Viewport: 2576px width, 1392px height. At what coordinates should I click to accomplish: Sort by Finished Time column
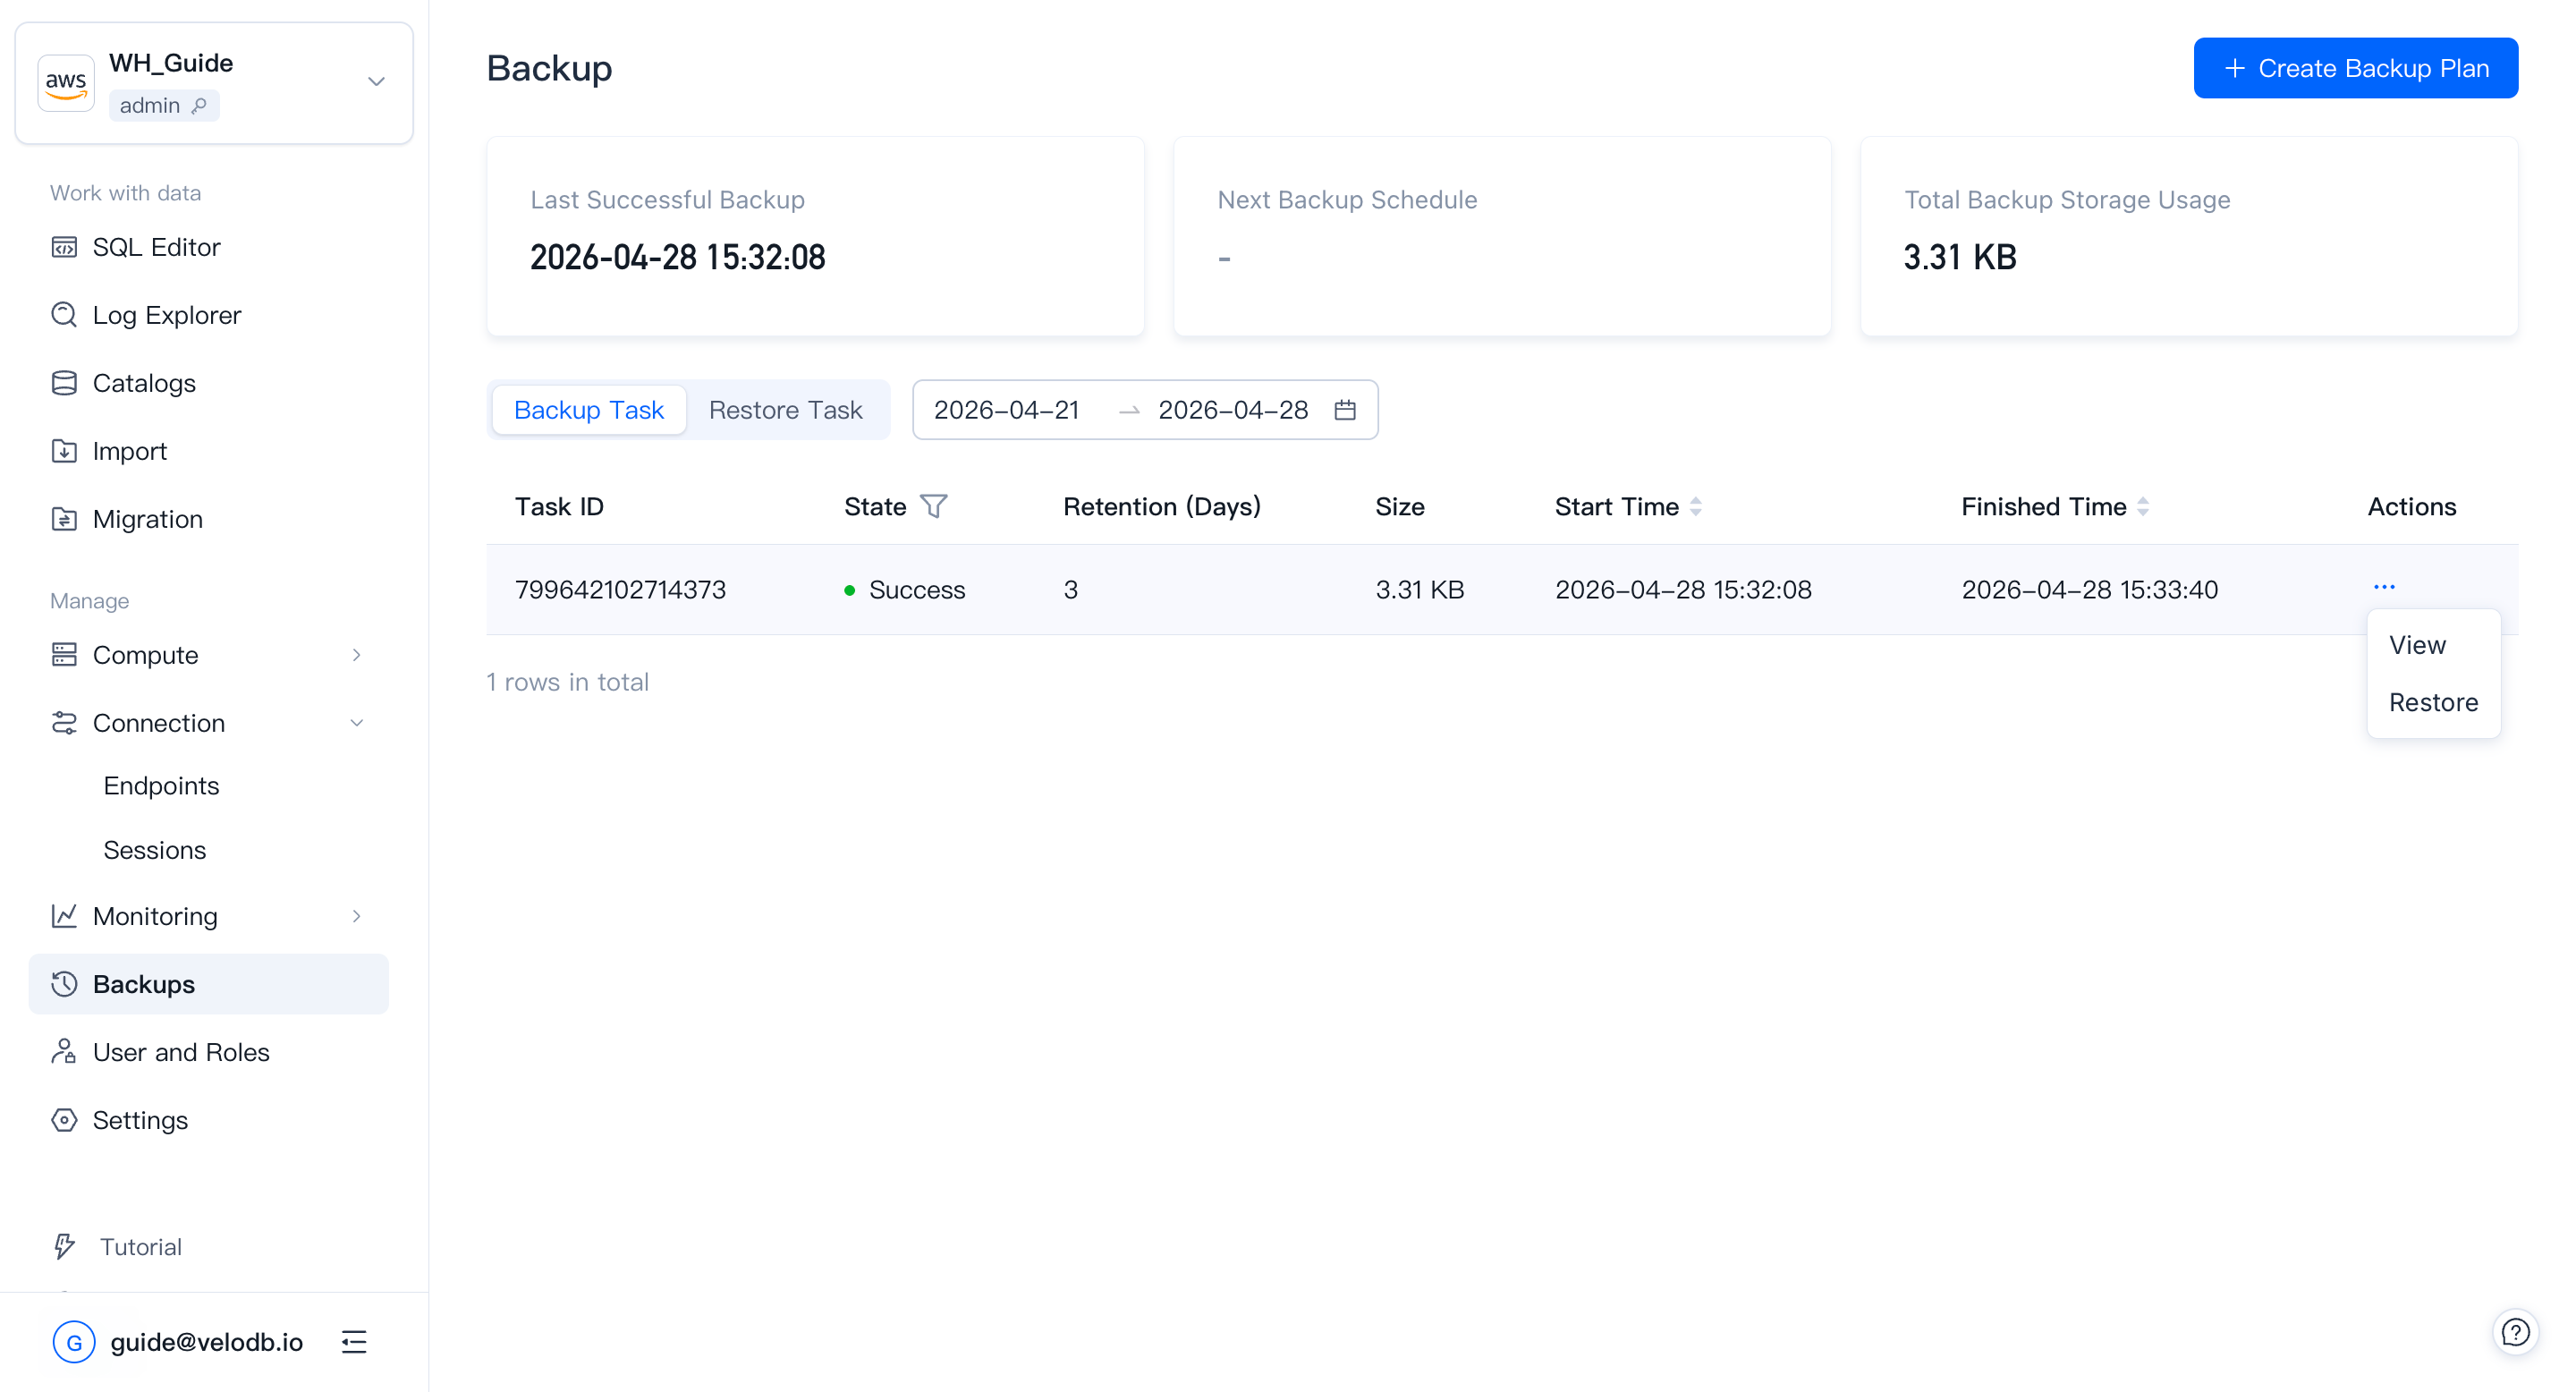(2142, 507)
